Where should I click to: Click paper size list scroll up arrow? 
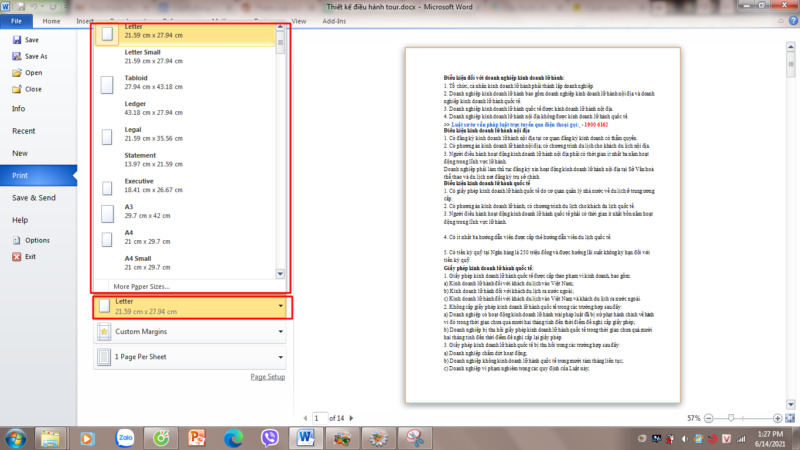pos(280,27)
